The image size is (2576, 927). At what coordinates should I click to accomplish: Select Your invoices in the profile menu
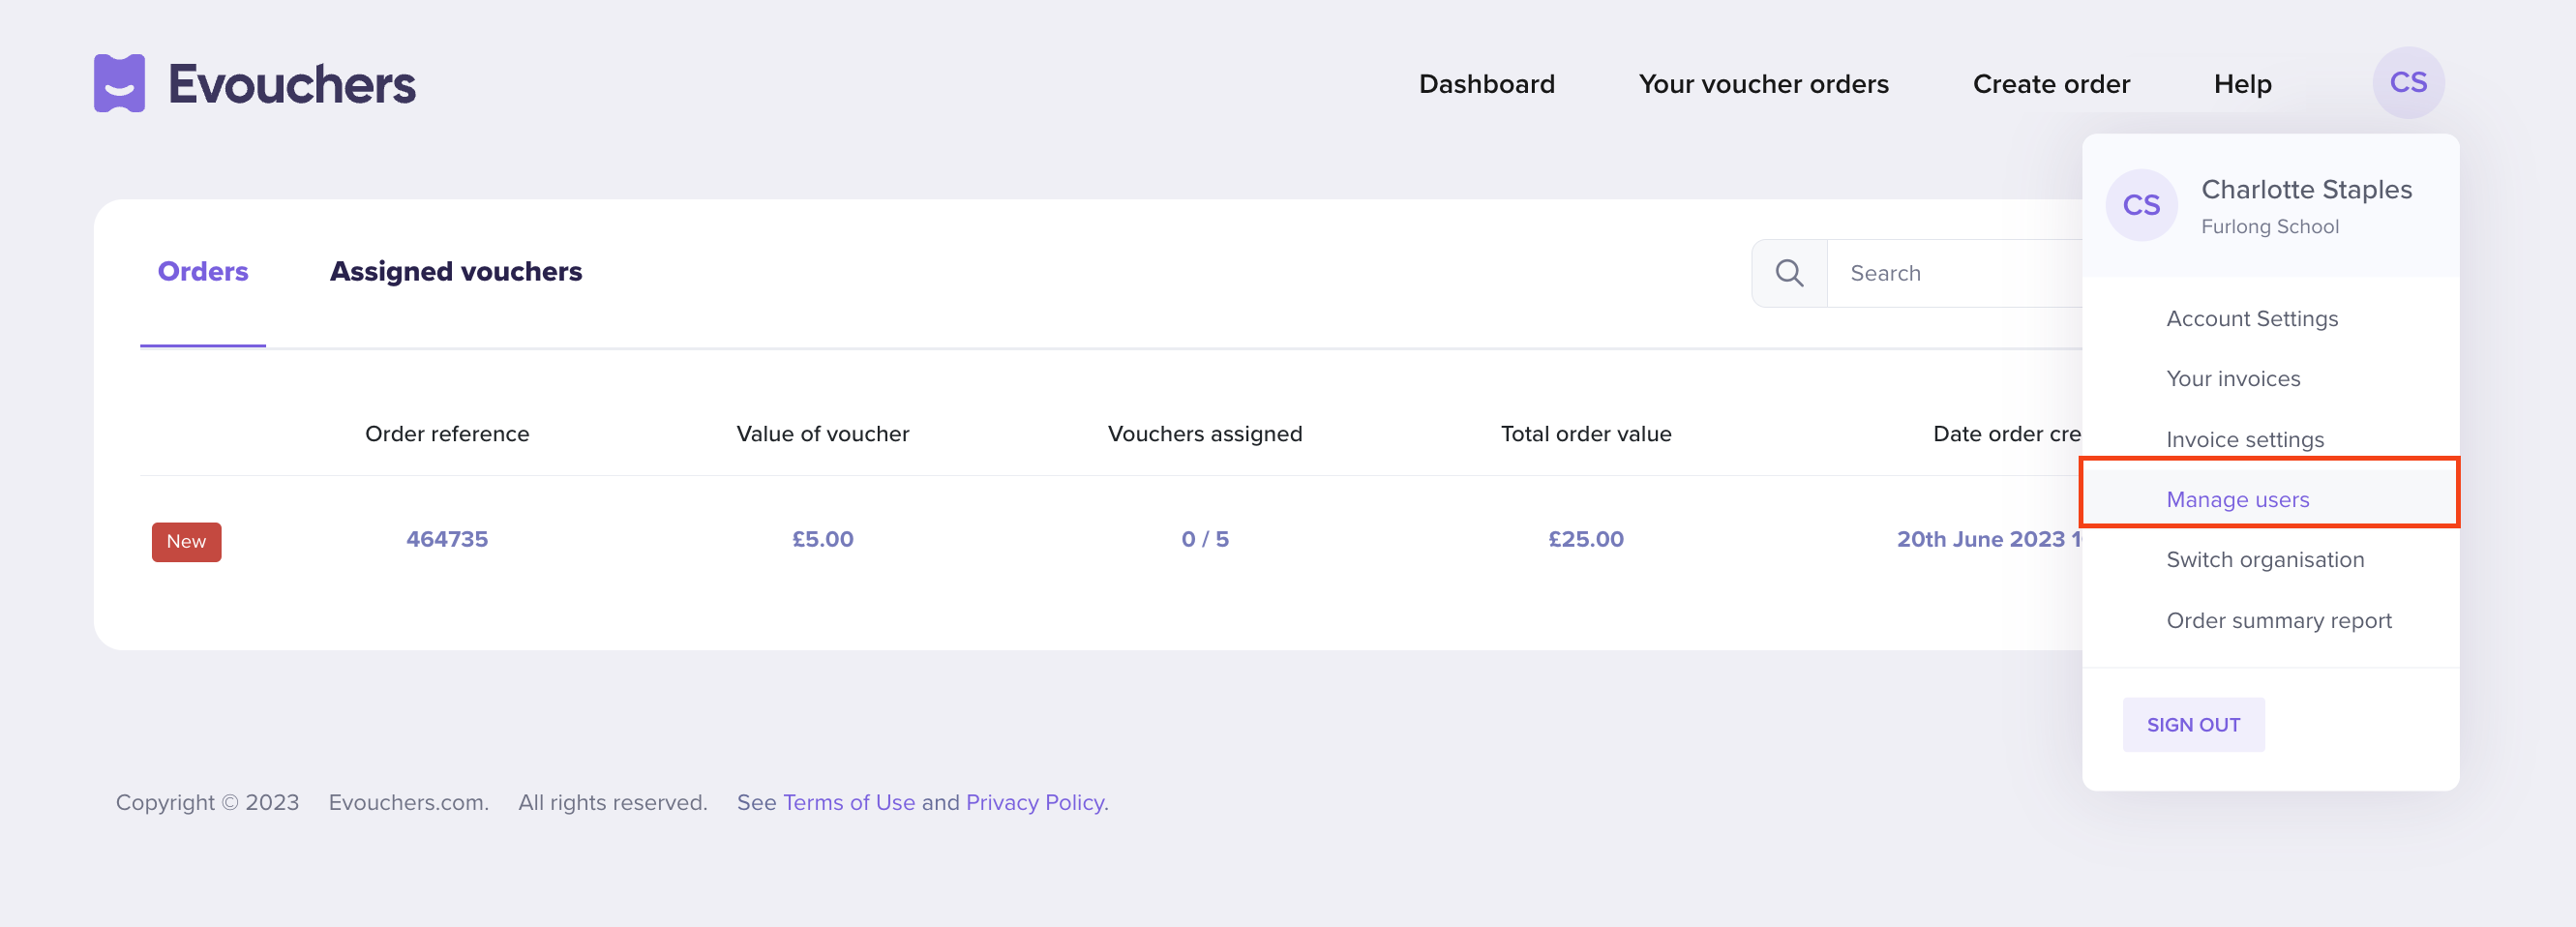pyautogui.click(x=2232, y=378)
